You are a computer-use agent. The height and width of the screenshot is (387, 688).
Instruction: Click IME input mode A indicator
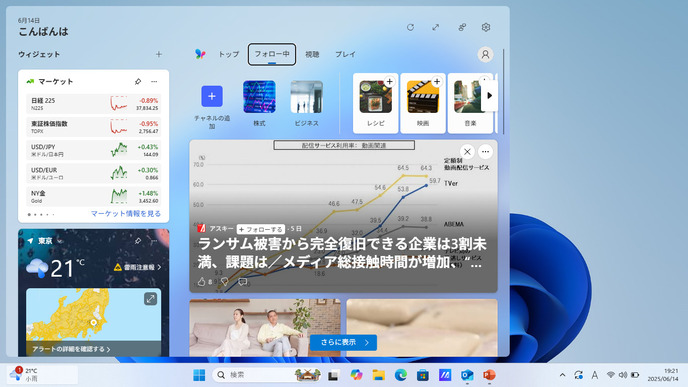coord(595,375)
